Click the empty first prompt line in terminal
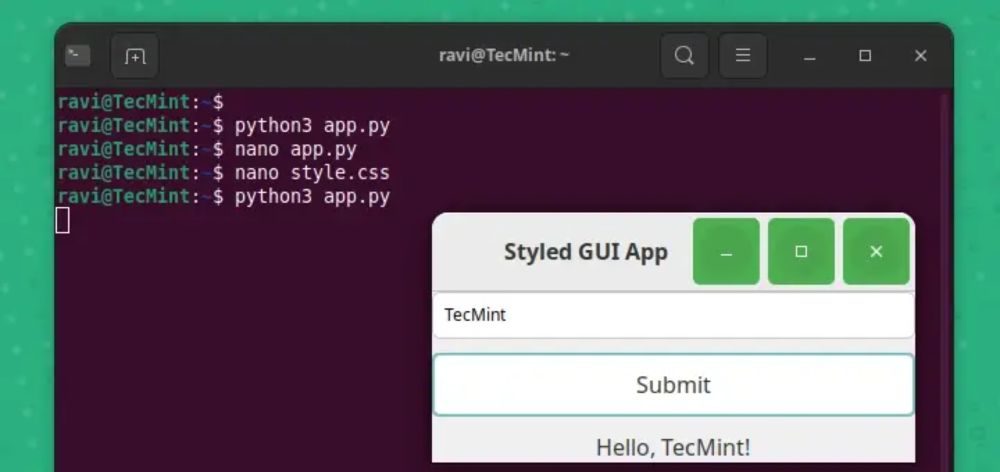The height and width of the screenshot is (472, 1000). coord(141,102)
